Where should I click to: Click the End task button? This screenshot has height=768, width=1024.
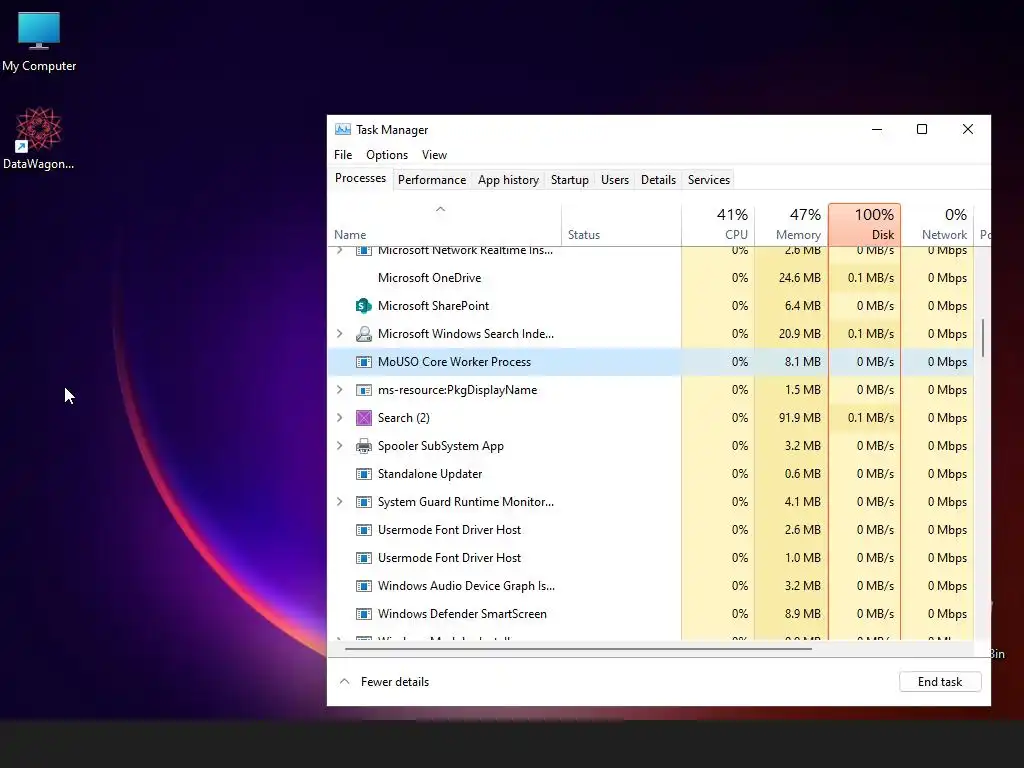coord(940,682)
